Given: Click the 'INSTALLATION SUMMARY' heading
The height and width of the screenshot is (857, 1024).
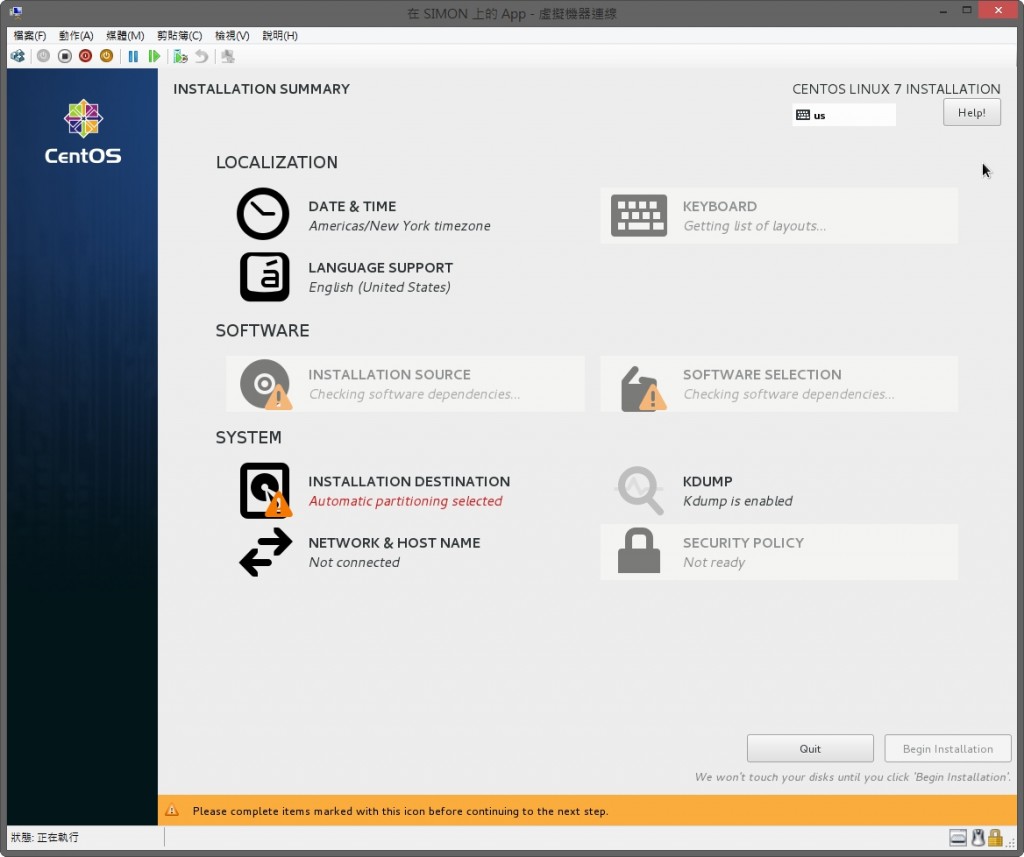Looking at the screenshot, I should [x=261, y=89].
